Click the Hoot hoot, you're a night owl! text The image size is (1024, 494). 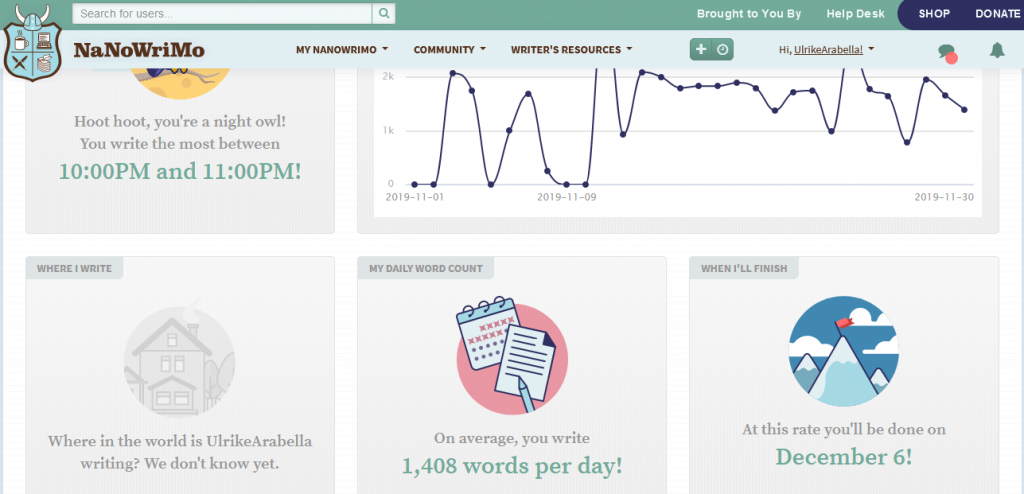coord(180,121)
